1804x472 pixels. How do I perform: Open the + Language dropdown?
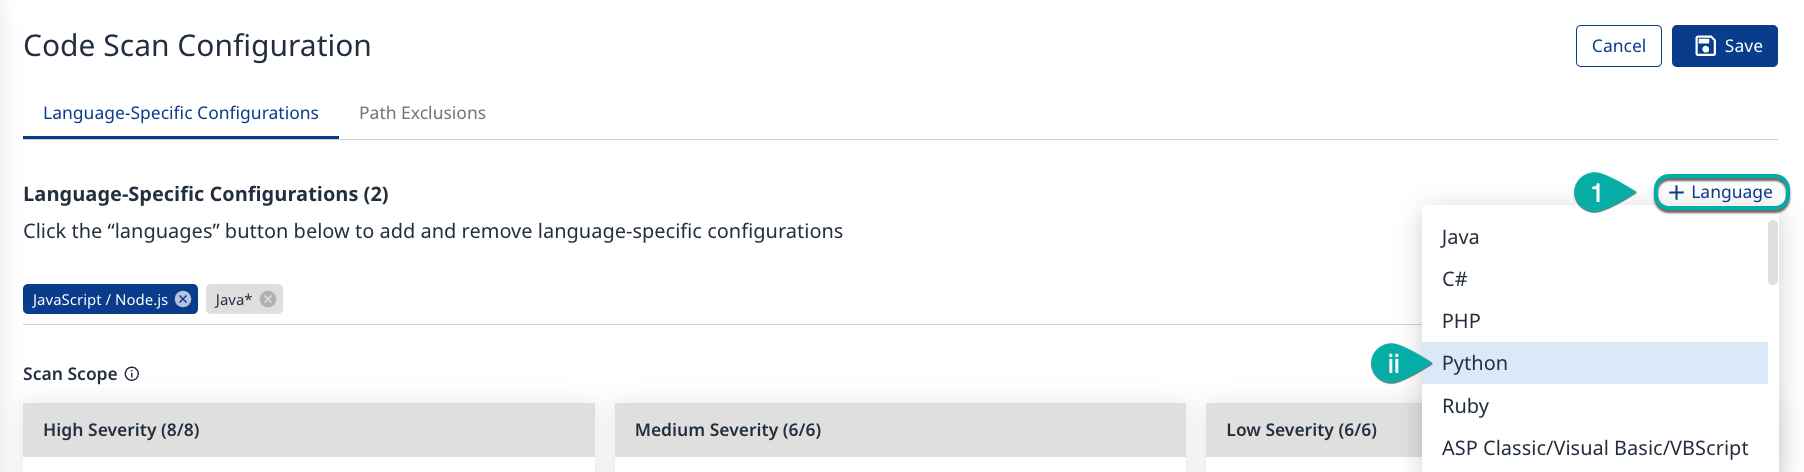click(1720, 192)
